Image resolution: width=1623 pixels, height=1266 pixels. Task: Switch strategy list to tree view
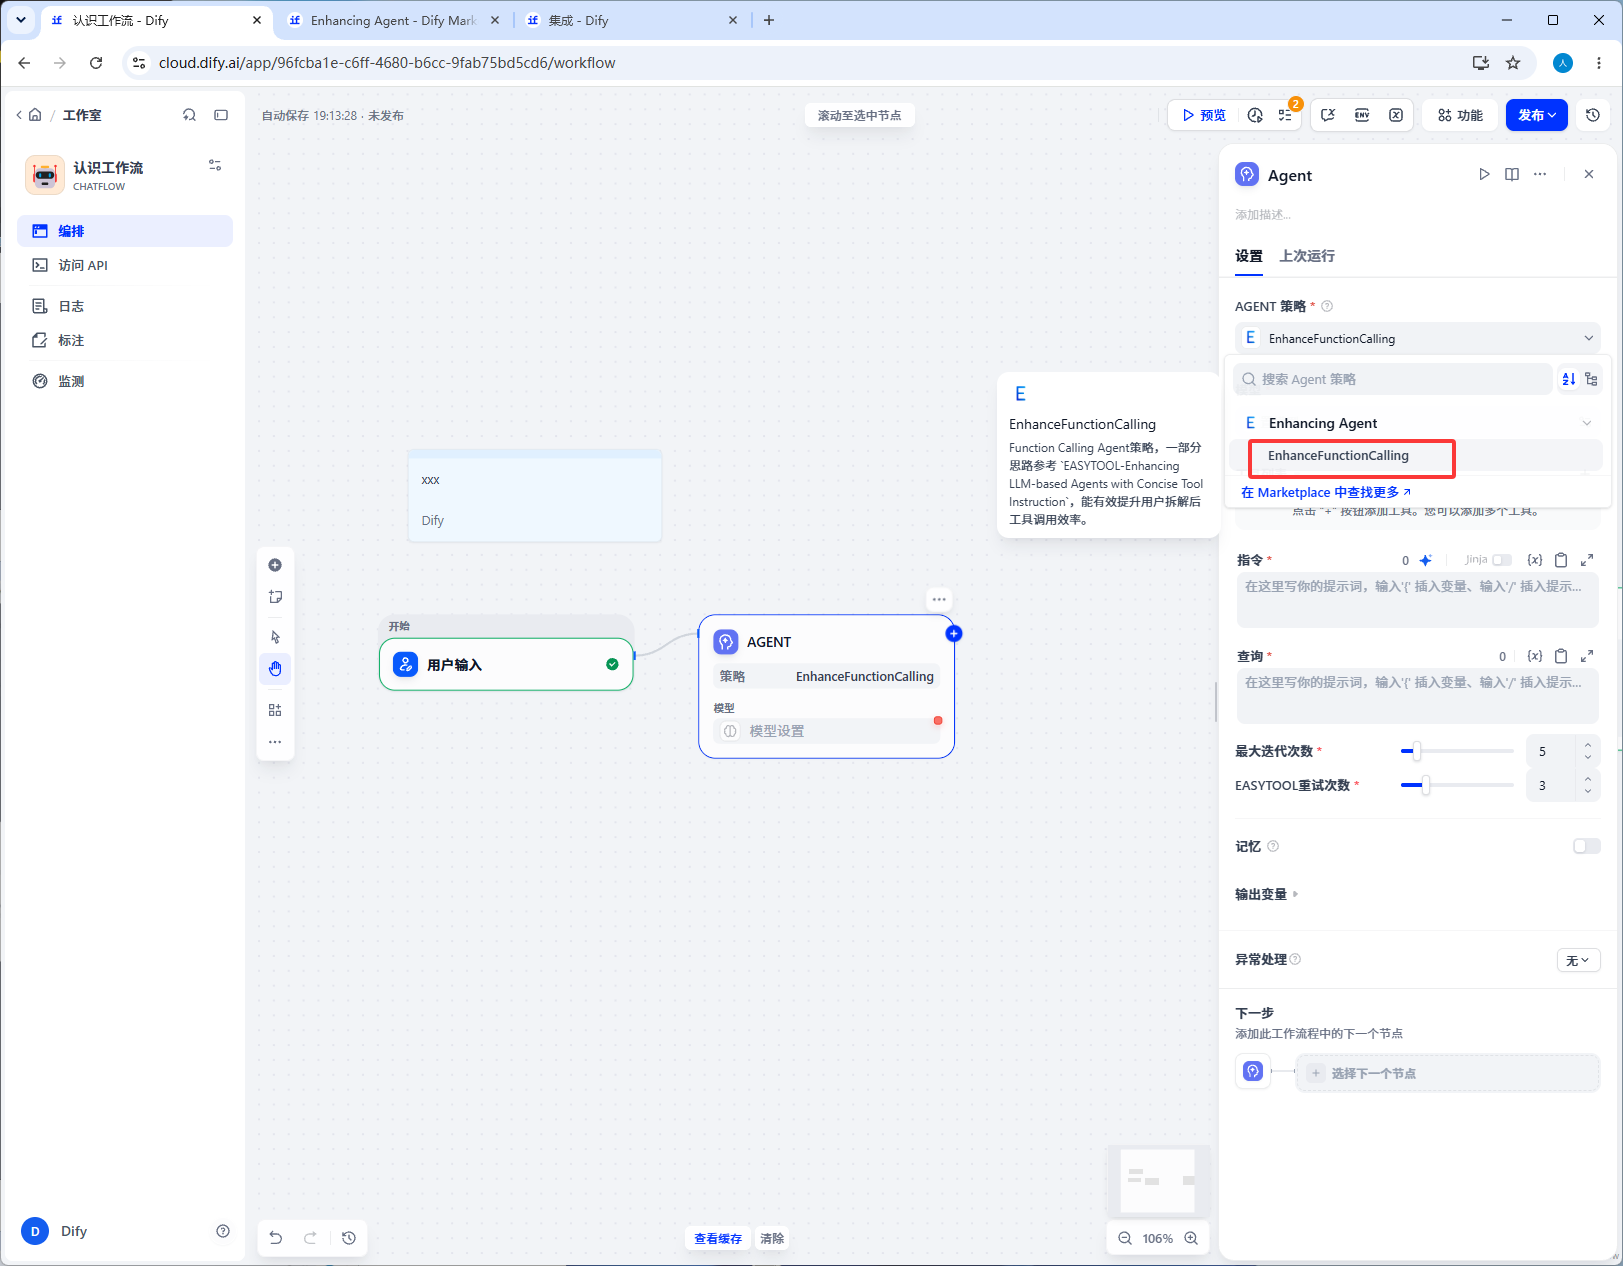(1591, 379)
